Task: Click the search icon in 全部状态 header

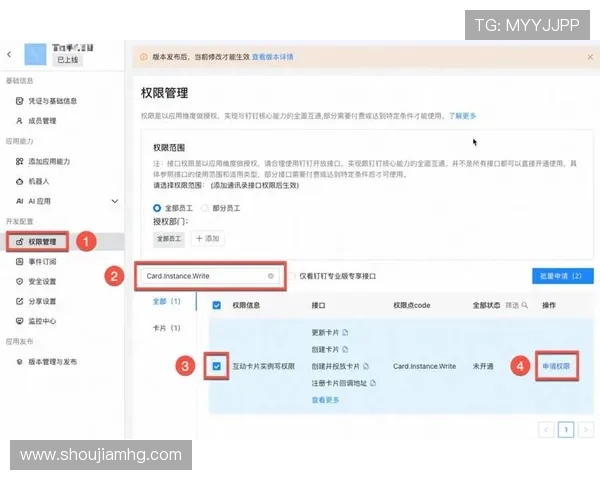Action: tap(525, 305)
